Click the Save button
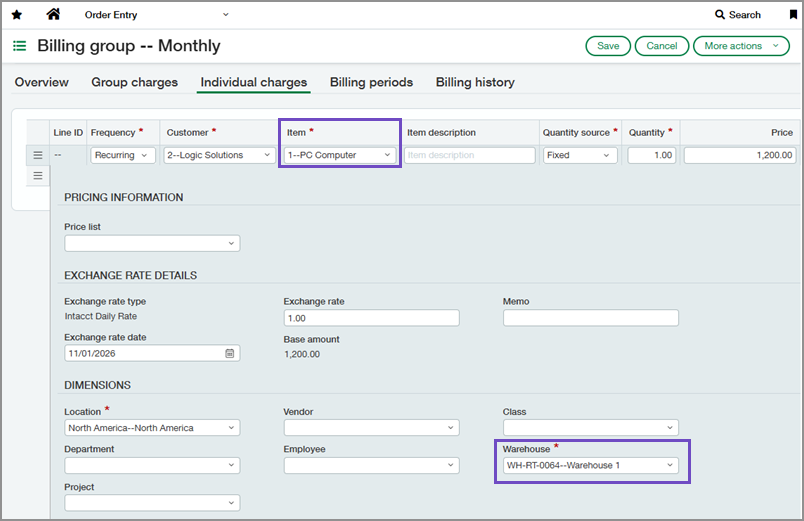 click(x=608, y=46)
